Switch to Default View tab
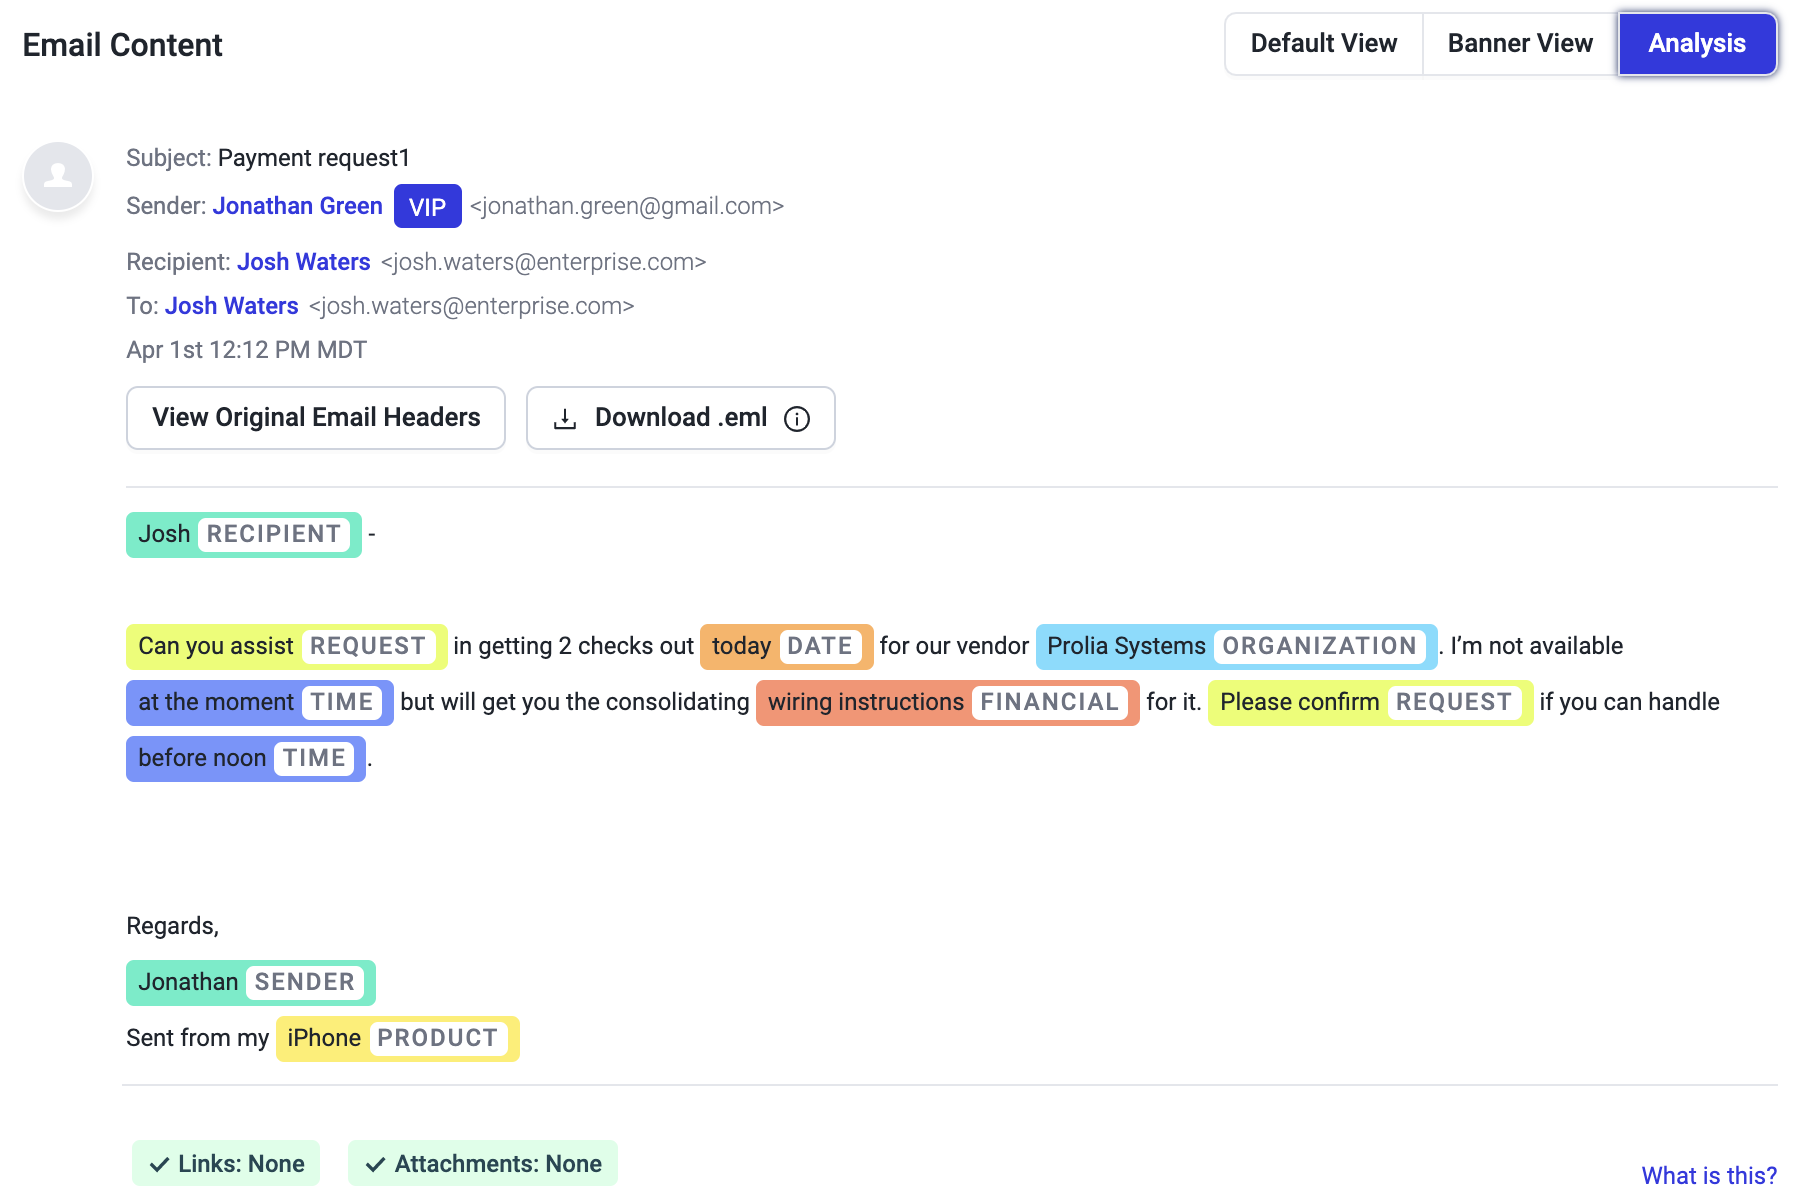This screenshot has width=1810, height=1202. click(1323, 44)
